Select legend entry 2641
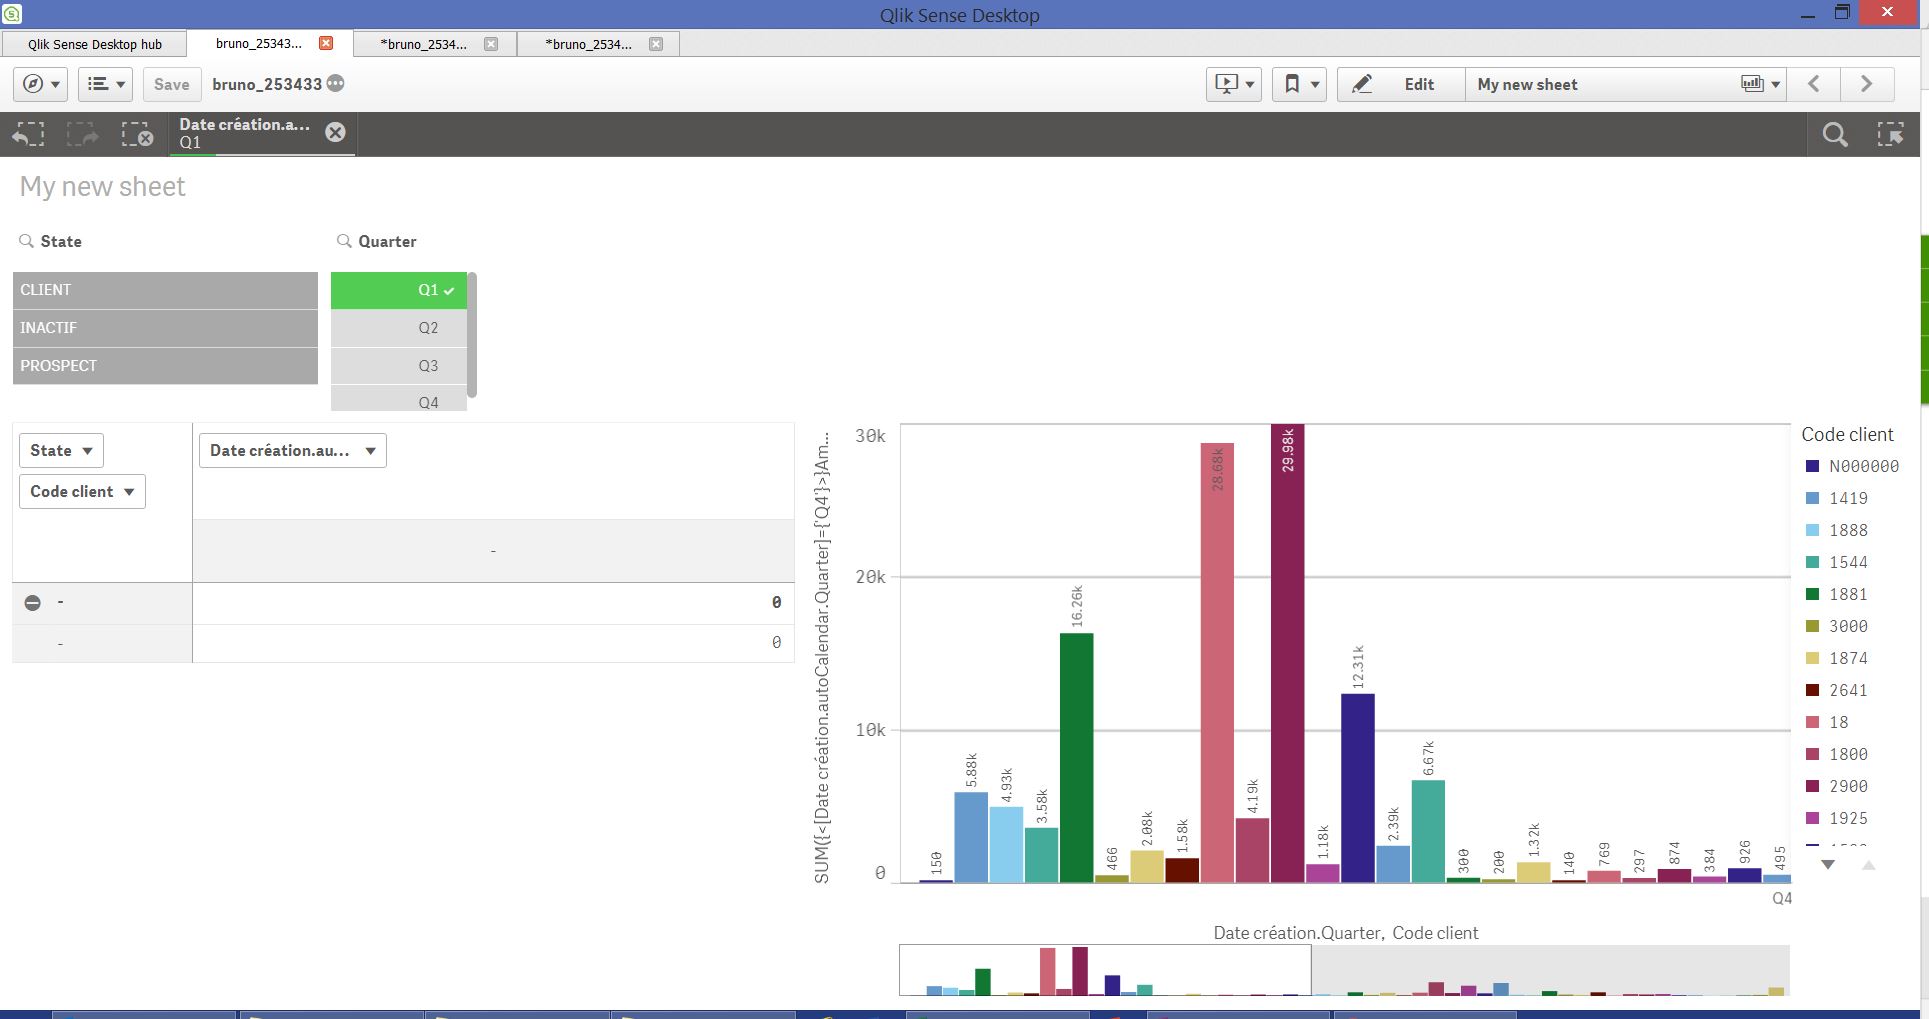1929x1019 pixels. [1848, 690]
